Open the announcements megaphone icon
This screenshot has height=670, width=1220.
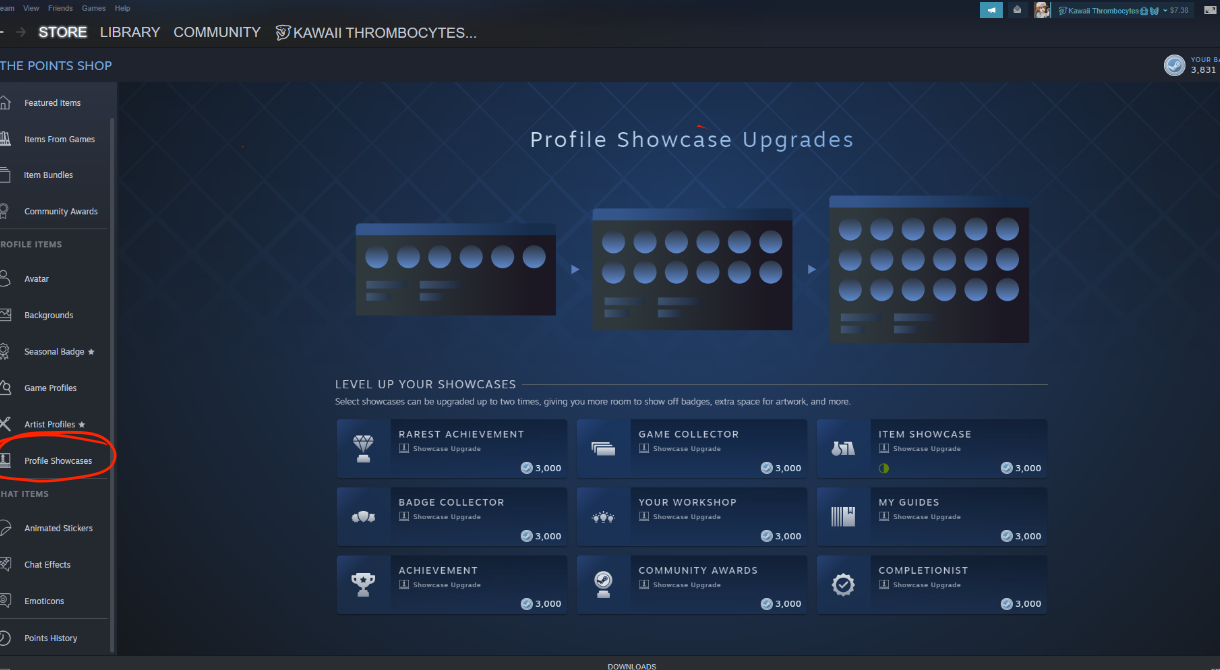coord(991,10)
